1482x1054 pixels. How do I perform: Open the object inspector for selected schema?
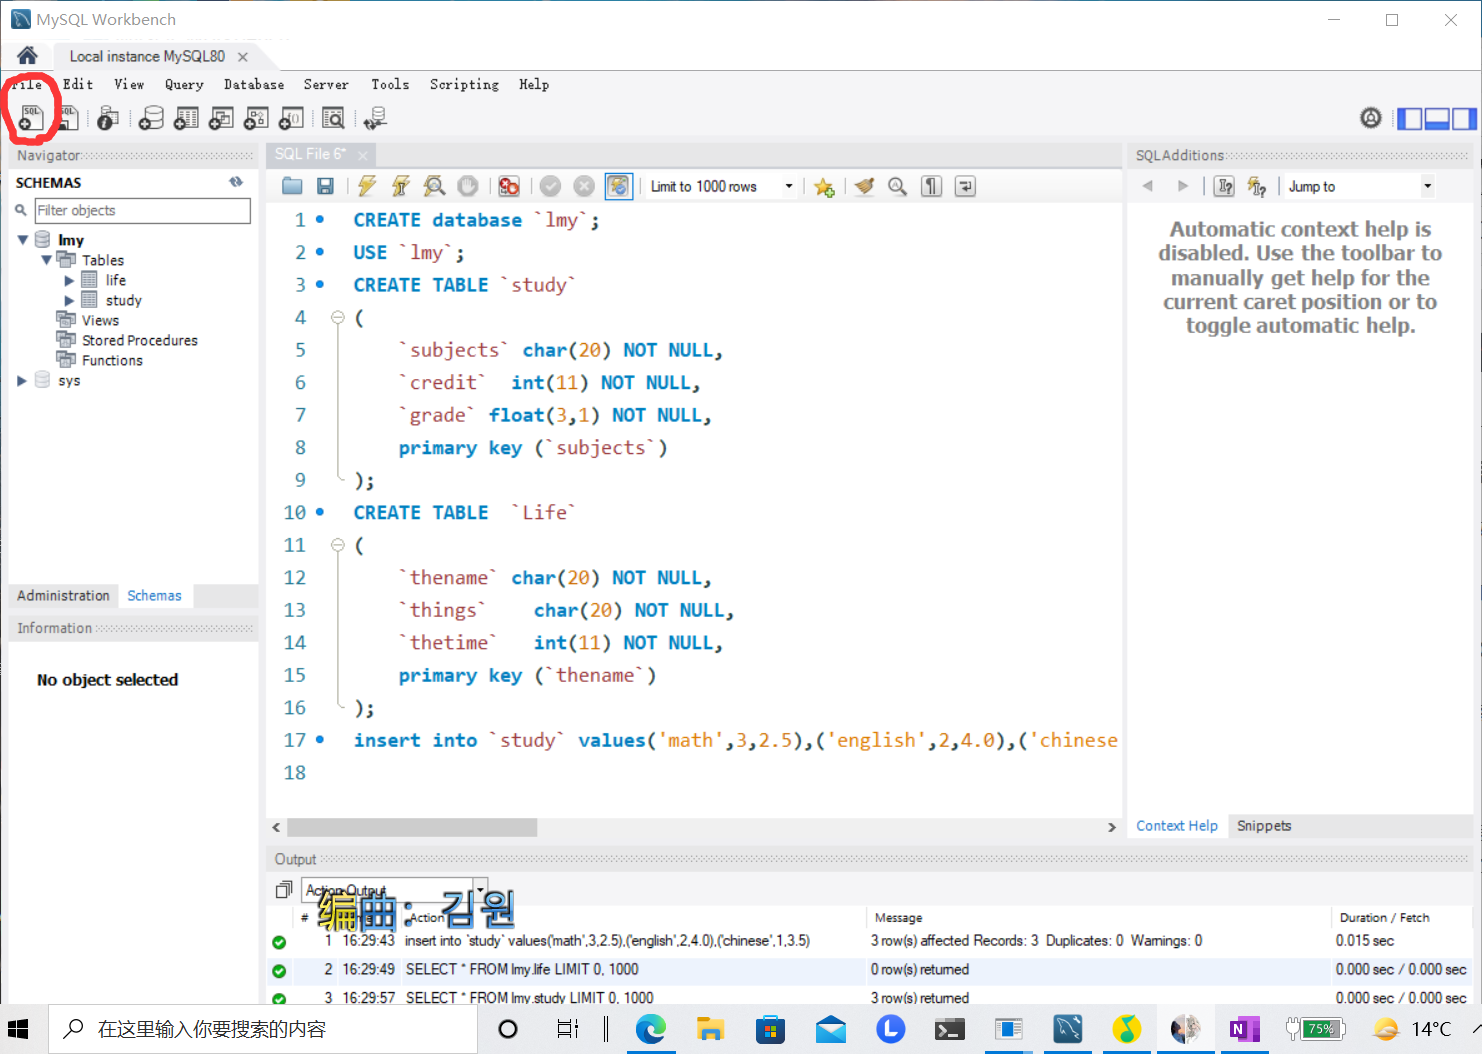108,118
